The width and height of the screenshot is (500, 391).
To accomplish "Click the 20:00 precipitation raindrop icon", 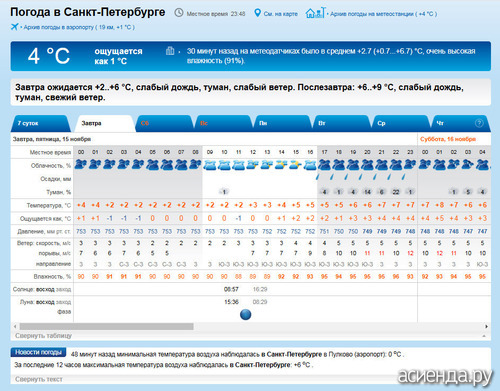I will click(361, 177).
